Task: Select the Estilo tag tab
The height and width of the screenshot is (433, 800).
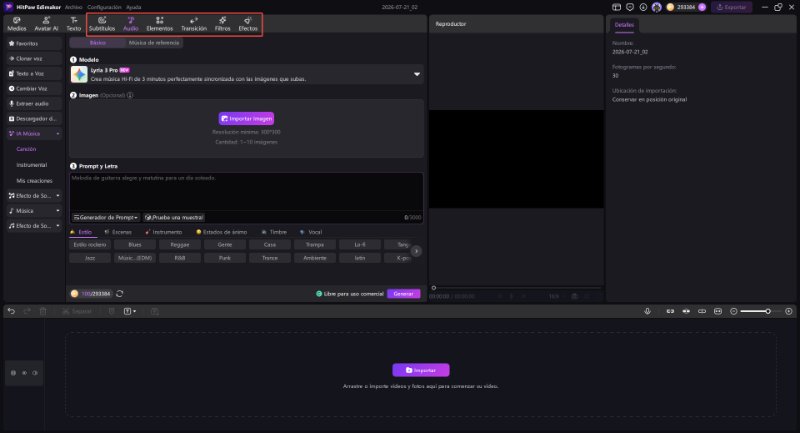Action: coord(82,232)
